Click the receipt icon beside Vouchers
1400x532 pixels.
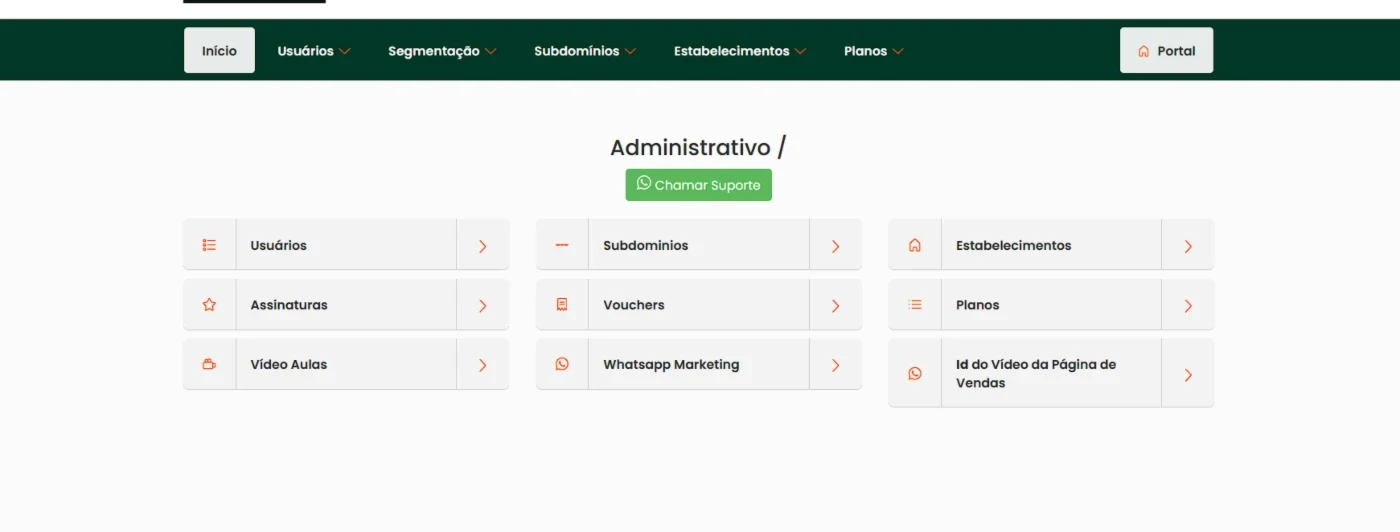562,305
